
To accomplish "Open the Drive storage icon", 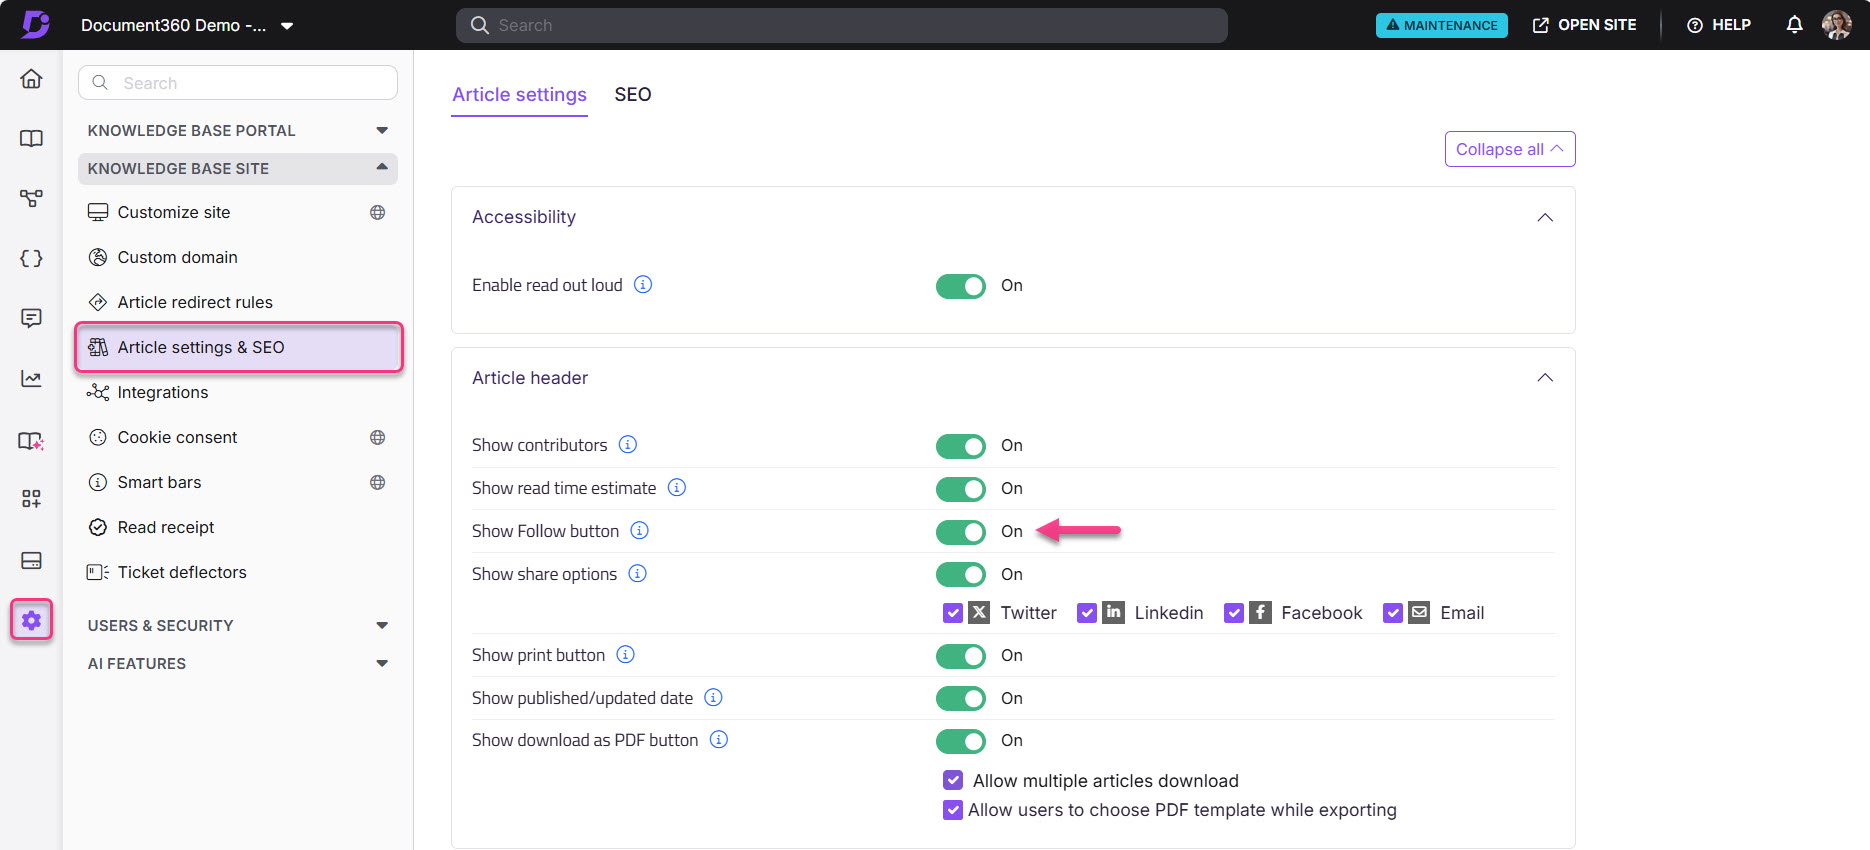I will [x=31, y=560].
